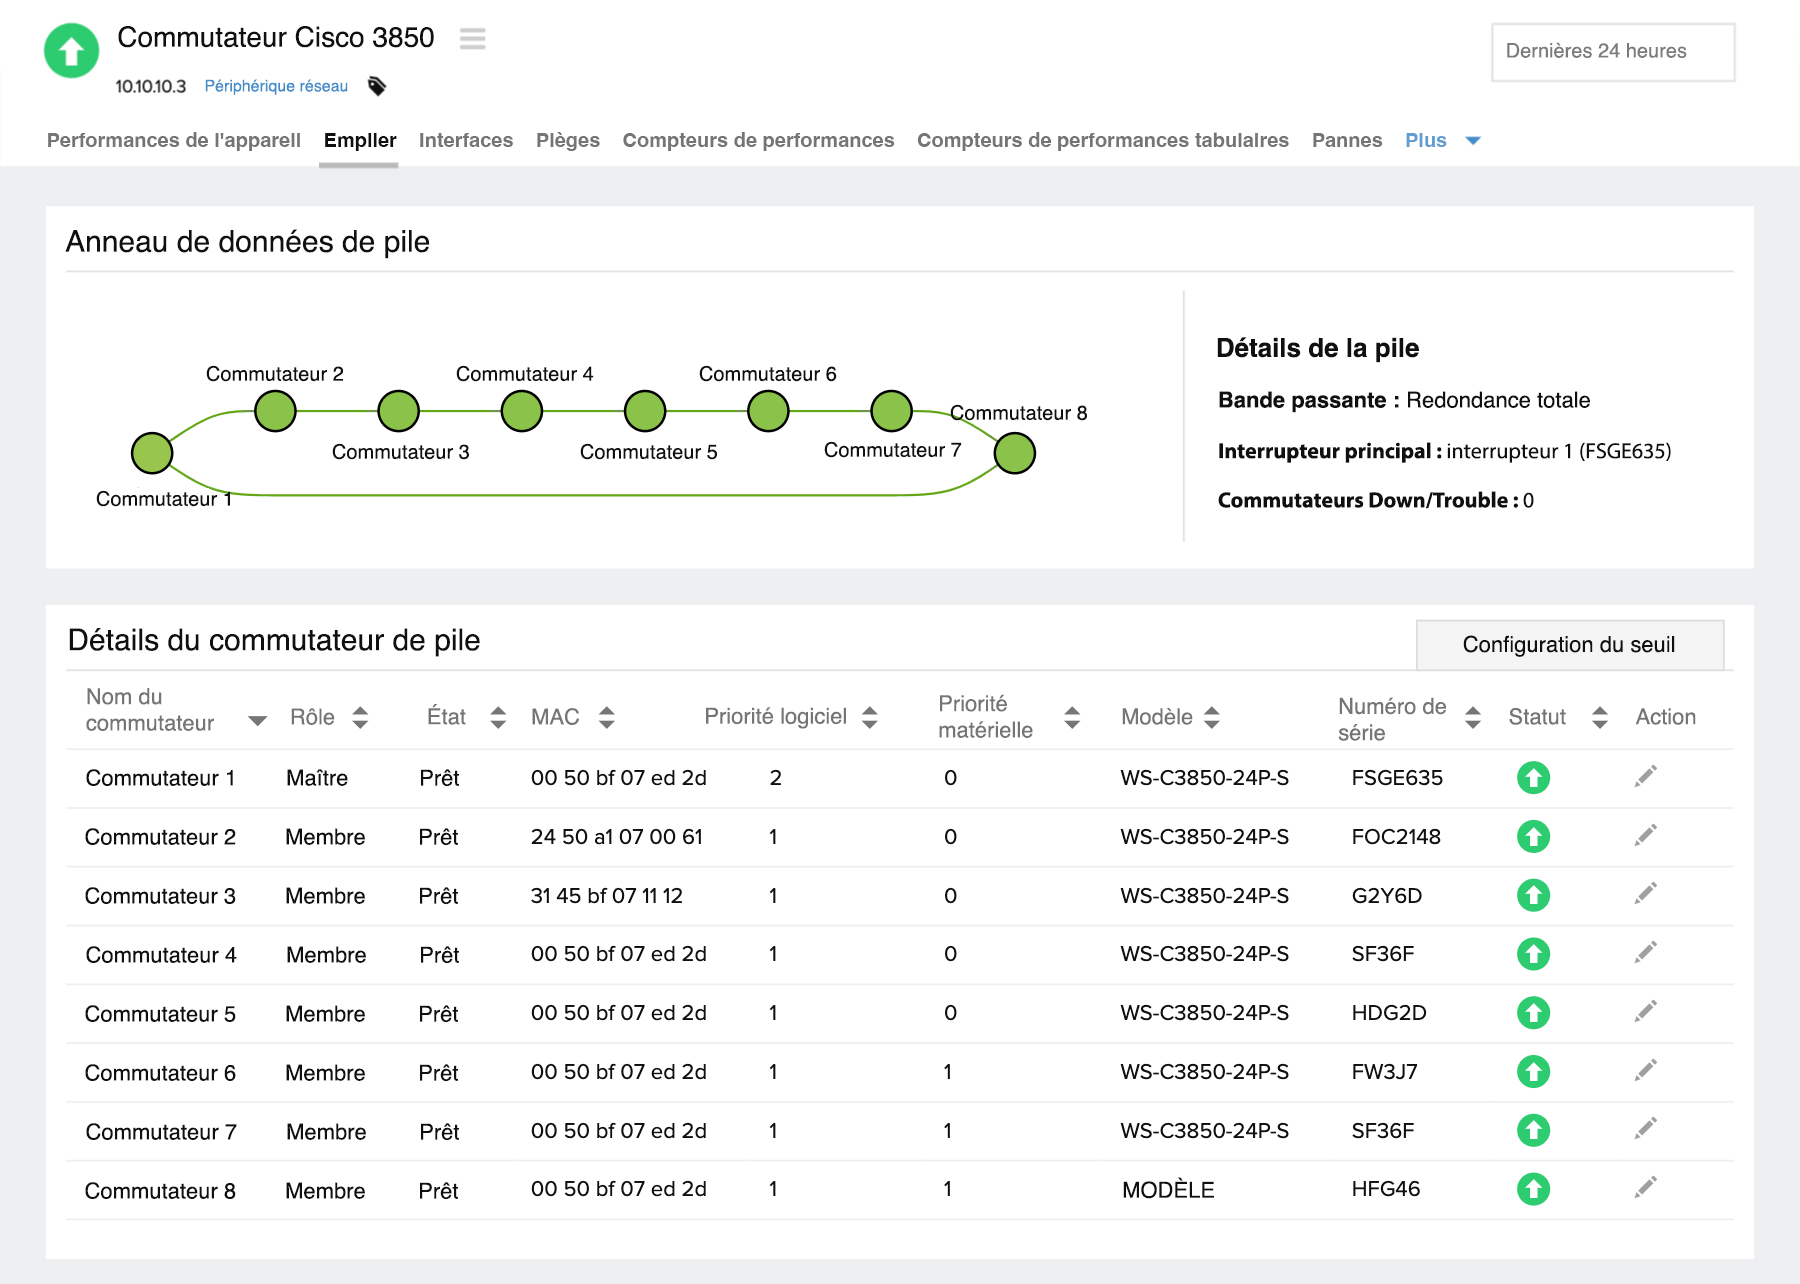Select Commutateur 4 node in the stack ring diagram
The image size is (1800, 1284).
[x=521, y=410]
